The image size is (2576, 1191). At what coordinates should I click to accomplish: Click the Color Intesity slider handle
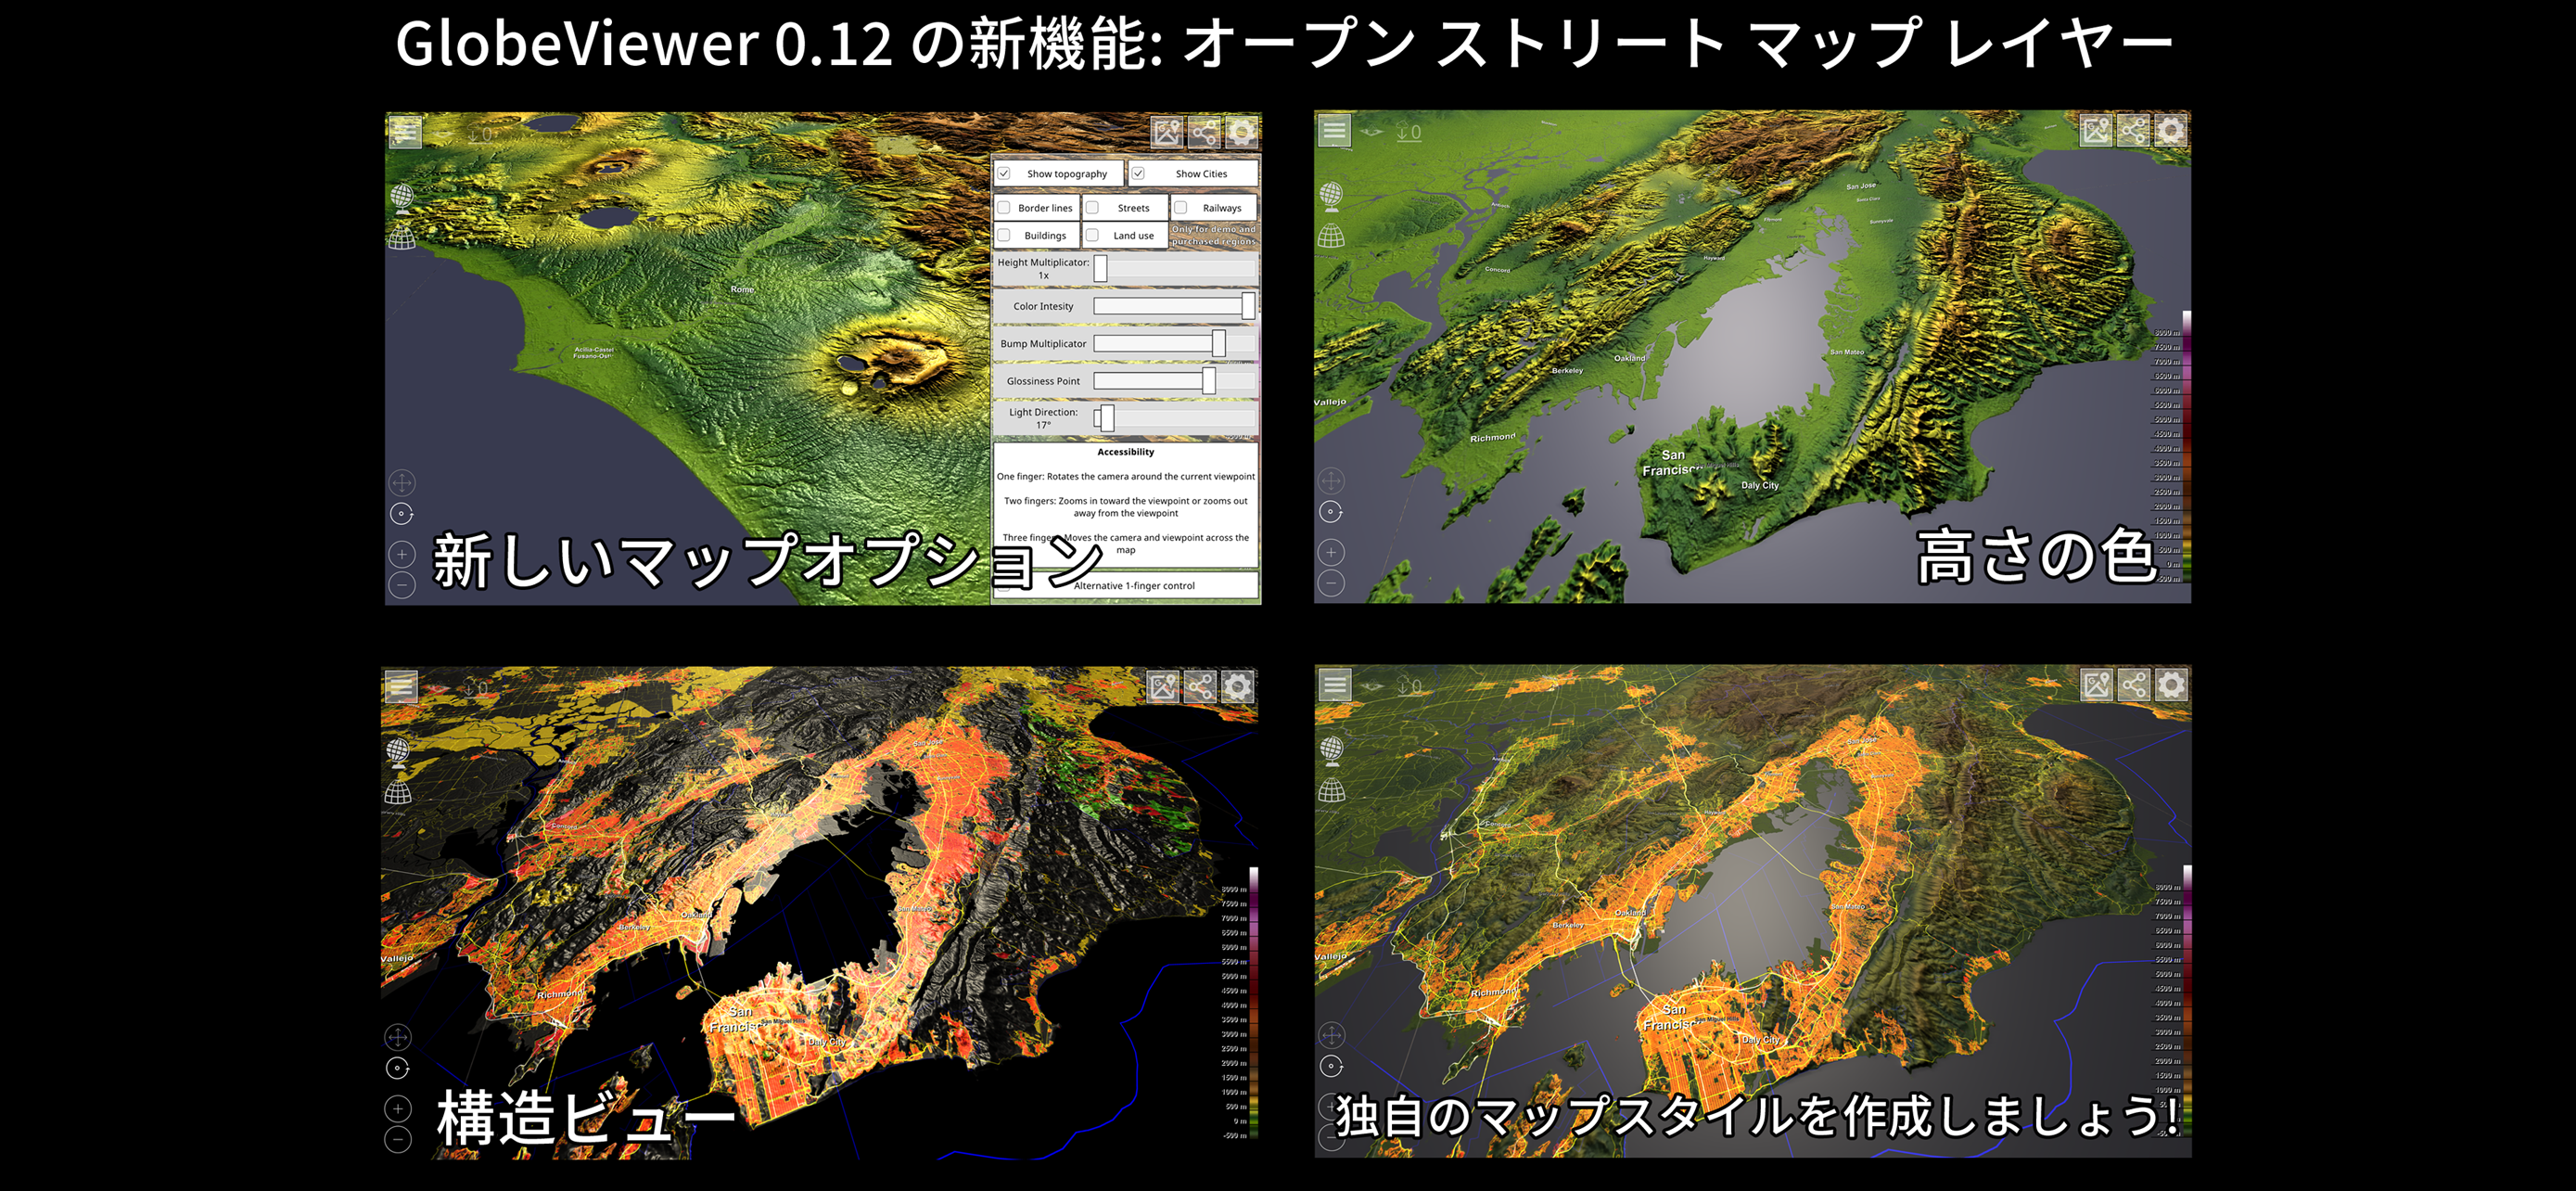1248,306
